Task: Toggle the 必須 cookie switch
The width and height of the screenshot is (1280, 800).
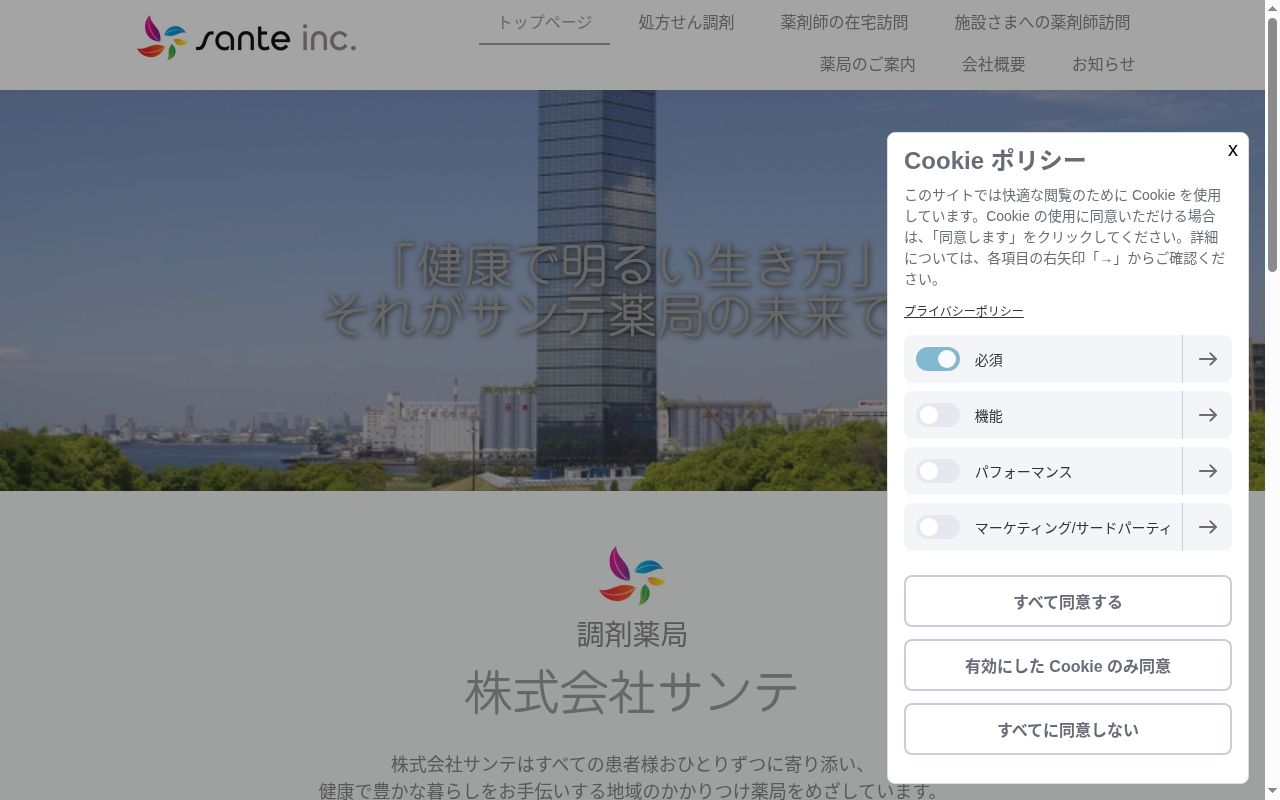Action: click(938, 359)
